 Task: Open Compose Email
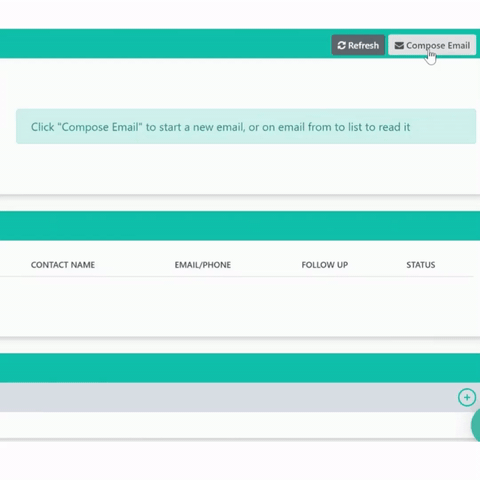[x=432, y=45]
